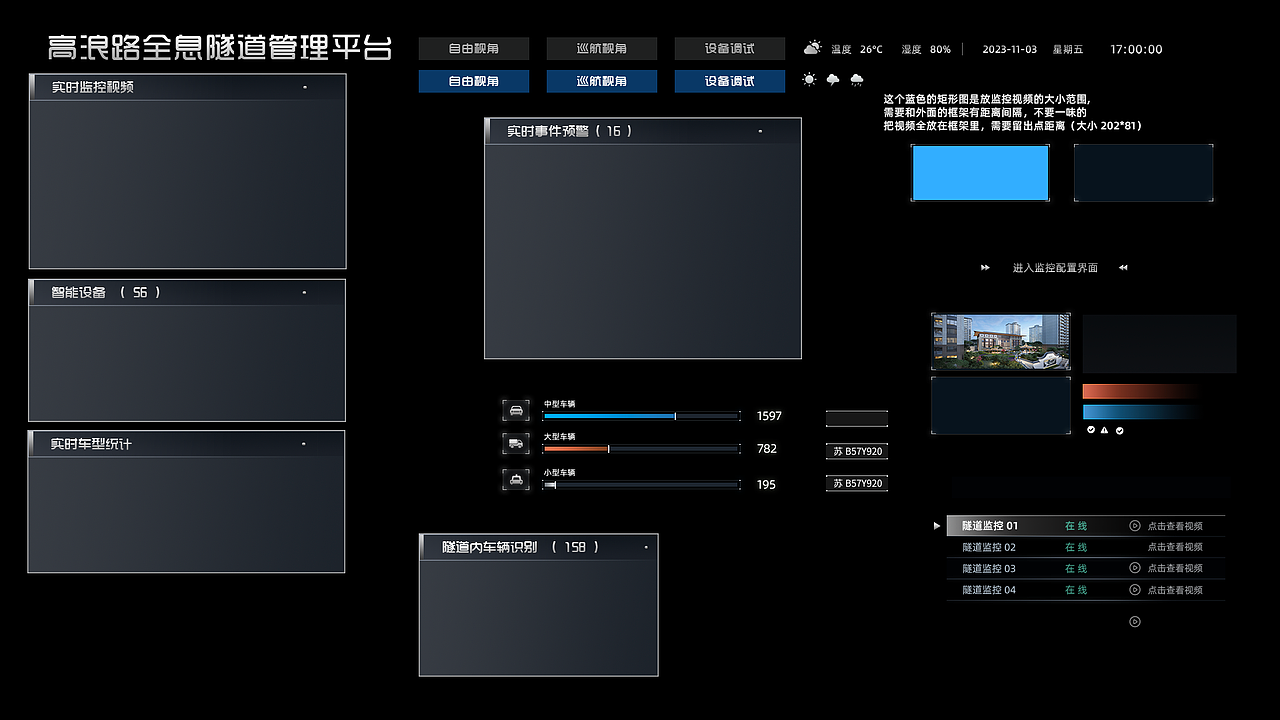The width and height of the screenshot is (1280, 720).
Task: Click the 高浪路全息隧道管理平台 title
Action: pyautogui.click(x=220, y=48)
